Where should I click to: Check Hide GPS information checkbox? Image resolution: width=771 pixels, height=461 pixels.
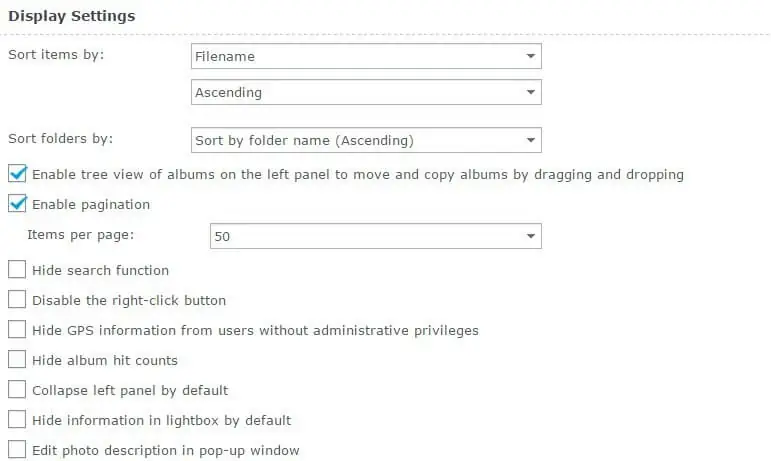coord(17,330)
